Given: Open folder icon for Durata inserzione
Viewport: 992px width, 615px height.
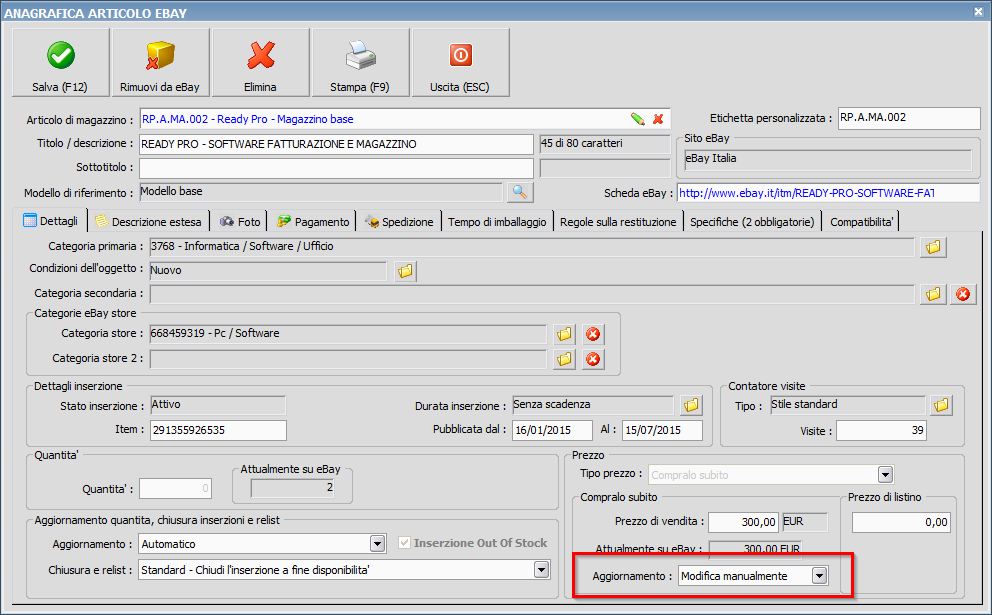Looking at the screenshot, I should [691, 405].
